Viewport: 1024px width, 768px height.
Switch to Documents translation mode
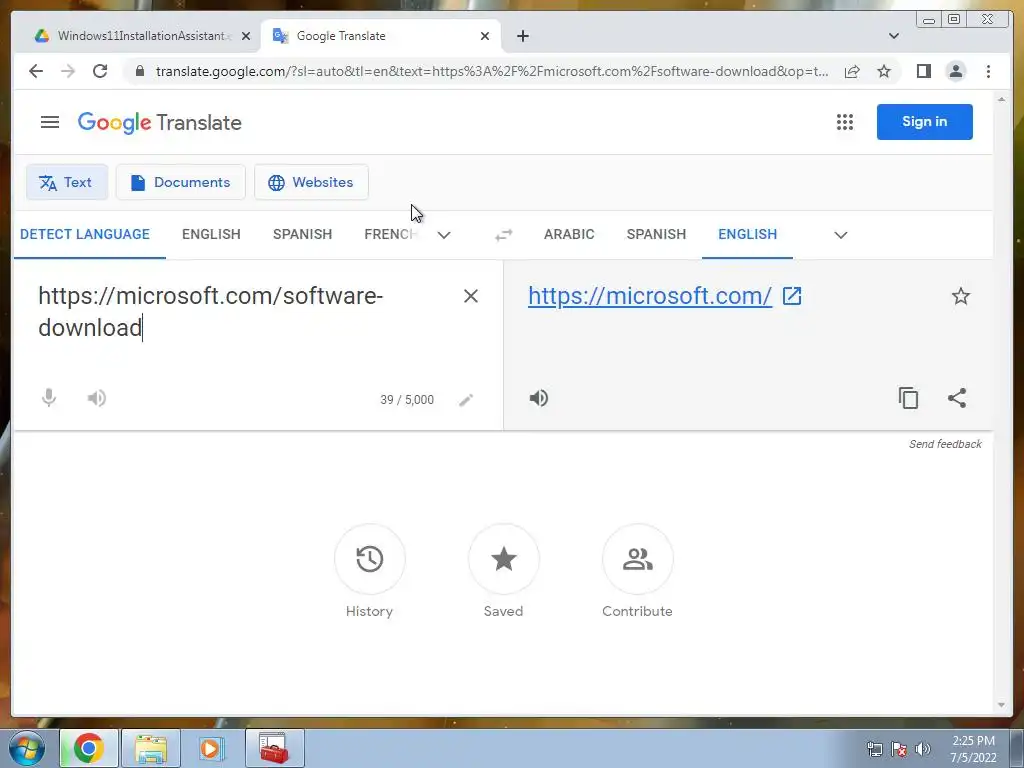pyautogui.click(x=180, y=182)
